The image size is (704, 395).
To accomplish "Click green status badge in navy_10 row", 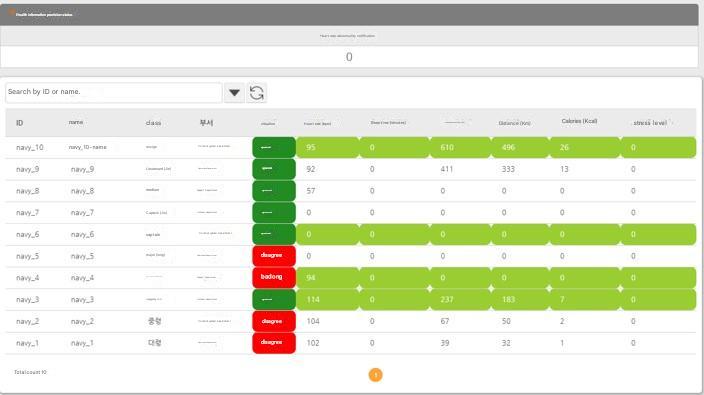I will pos(274,147).
